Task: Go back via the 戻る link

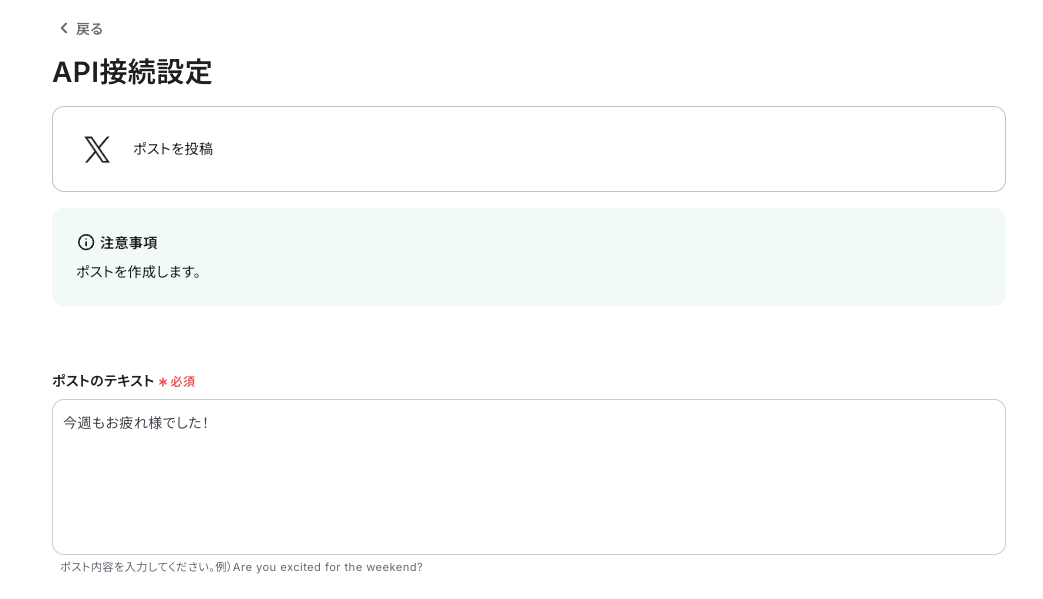Action: [89, 29]
